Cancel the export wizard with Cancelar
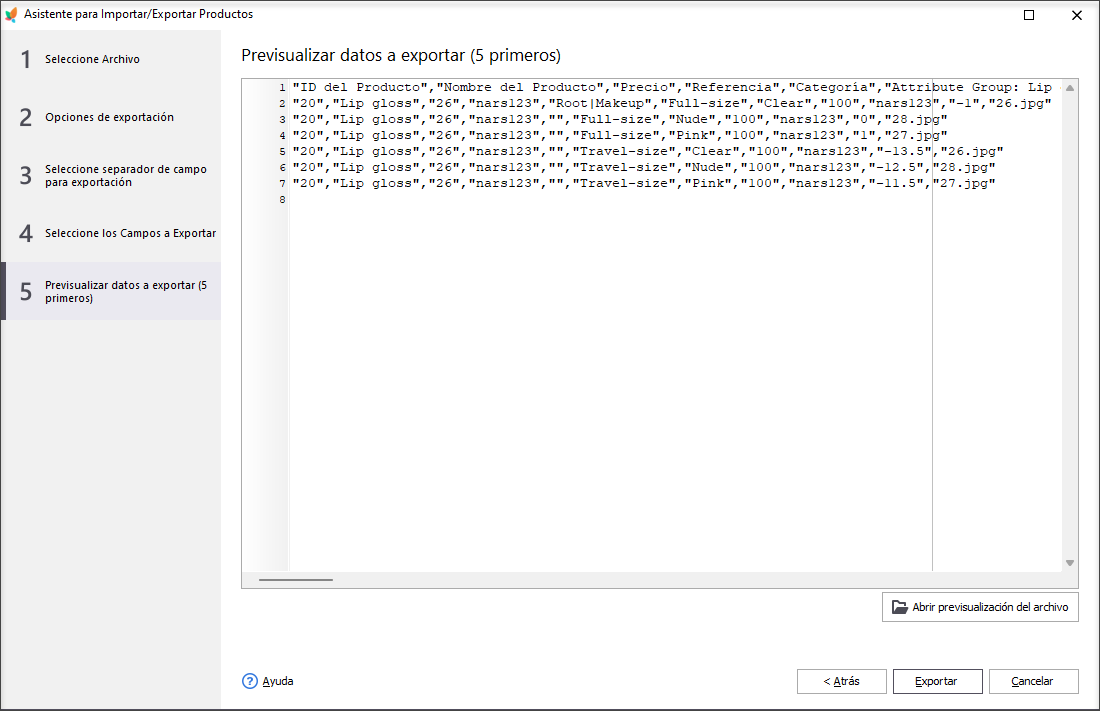 click(1033, 681)
